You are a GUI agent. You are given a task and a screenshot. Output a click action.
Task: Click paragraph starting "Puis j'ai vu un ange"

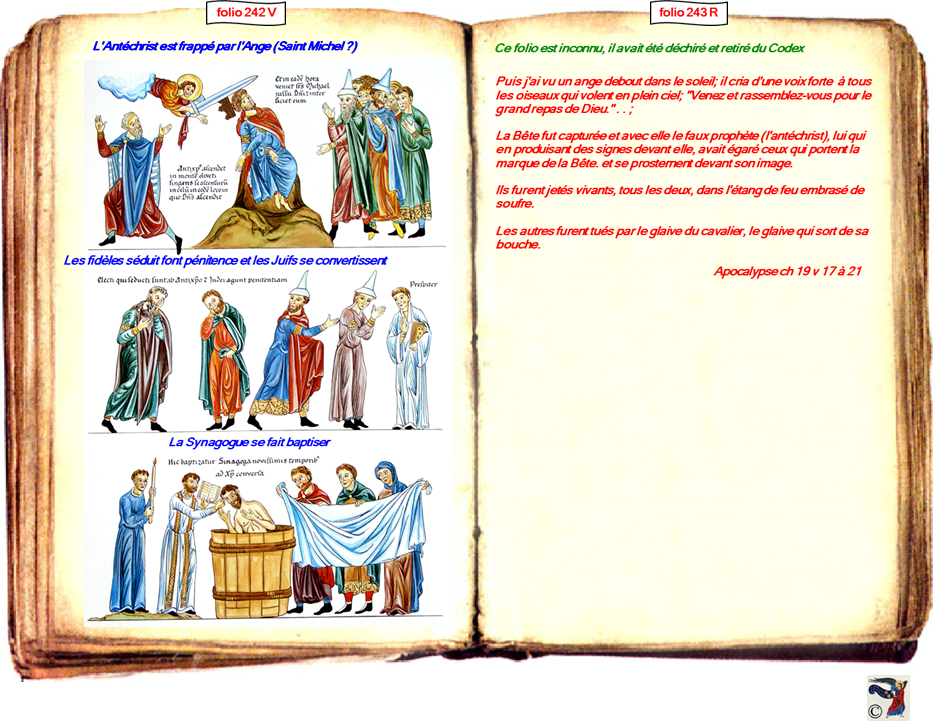(684, 95)
